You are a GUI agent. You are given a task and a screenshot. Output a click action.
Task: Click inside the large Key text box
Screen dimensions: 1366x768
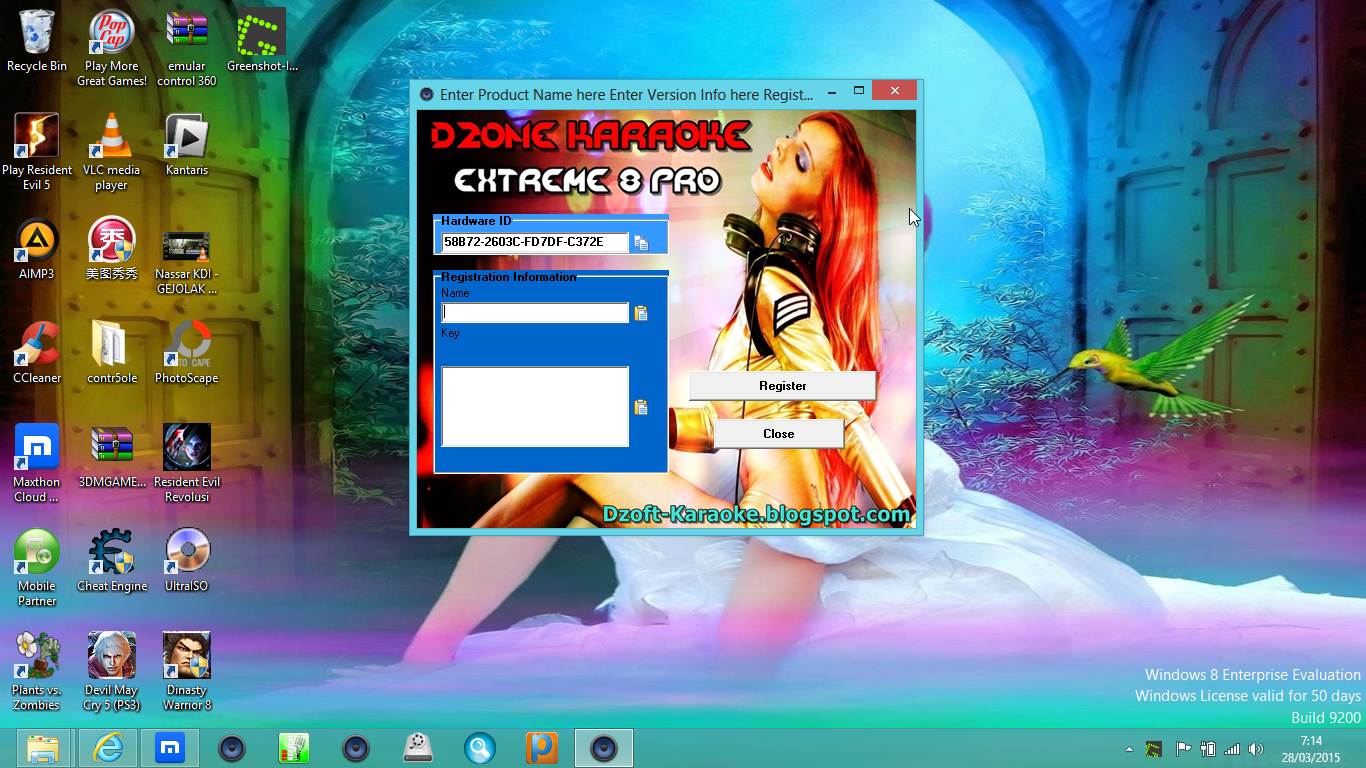click(535, 406)
